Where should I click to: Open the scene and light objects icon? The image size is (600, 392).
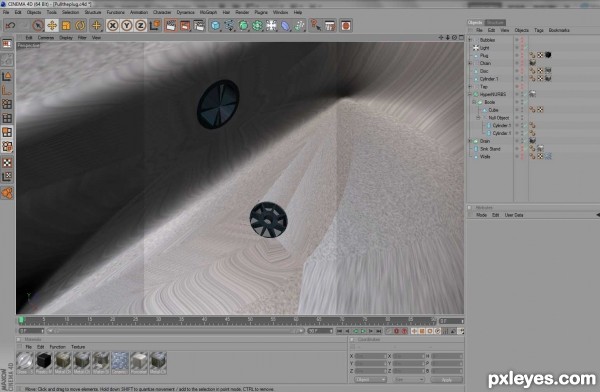coord(272,26)
